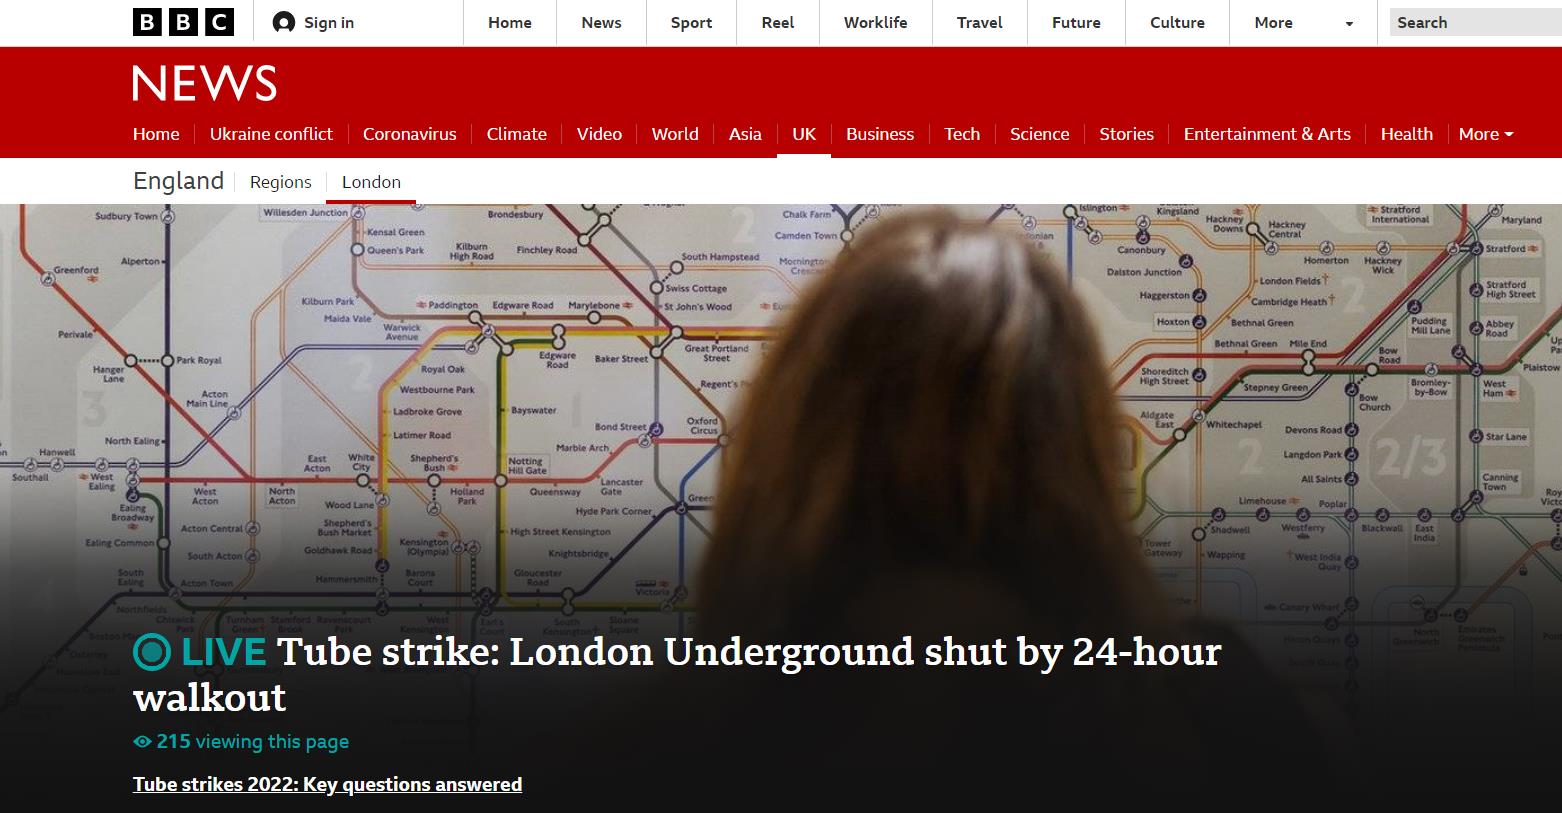Screen dimensions: 1562x813
Task: Open the Sport section
Action: tap(691, 22)
